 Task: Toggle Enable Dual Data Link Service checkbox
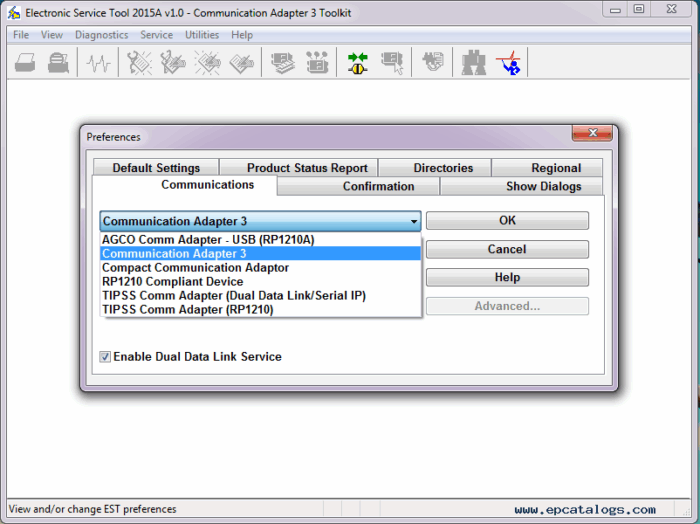pos(105,357)
